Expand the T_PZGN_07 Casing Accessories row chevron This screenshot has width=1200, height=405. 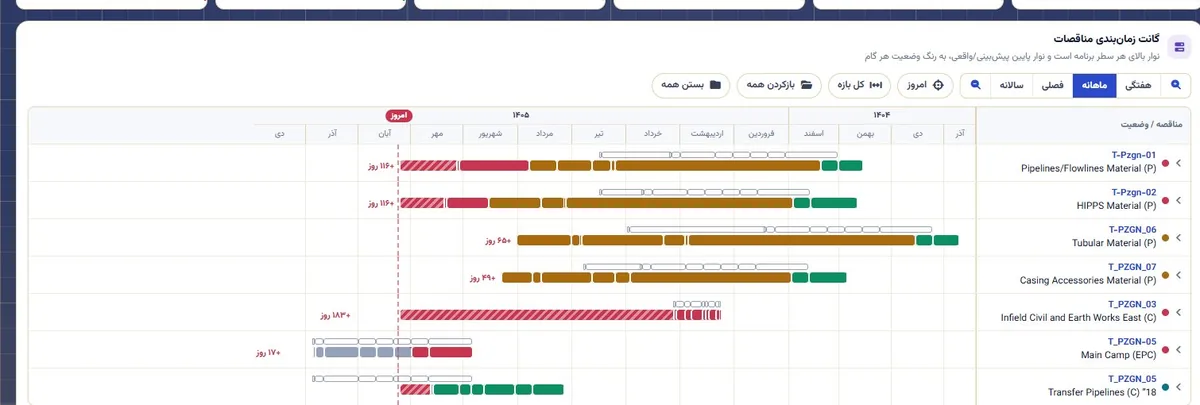1179,274
